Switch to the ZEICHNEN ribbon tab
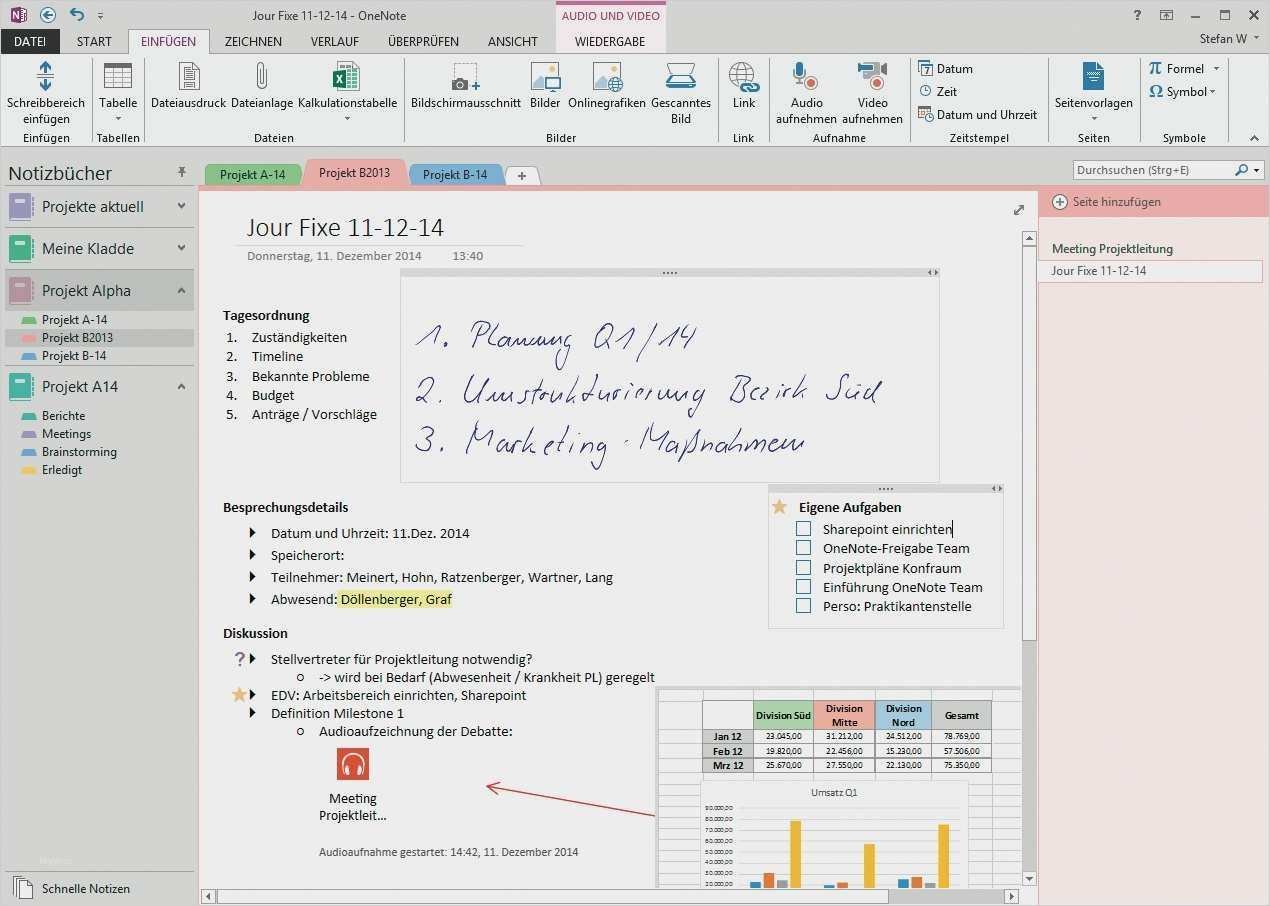 (252, 41)
